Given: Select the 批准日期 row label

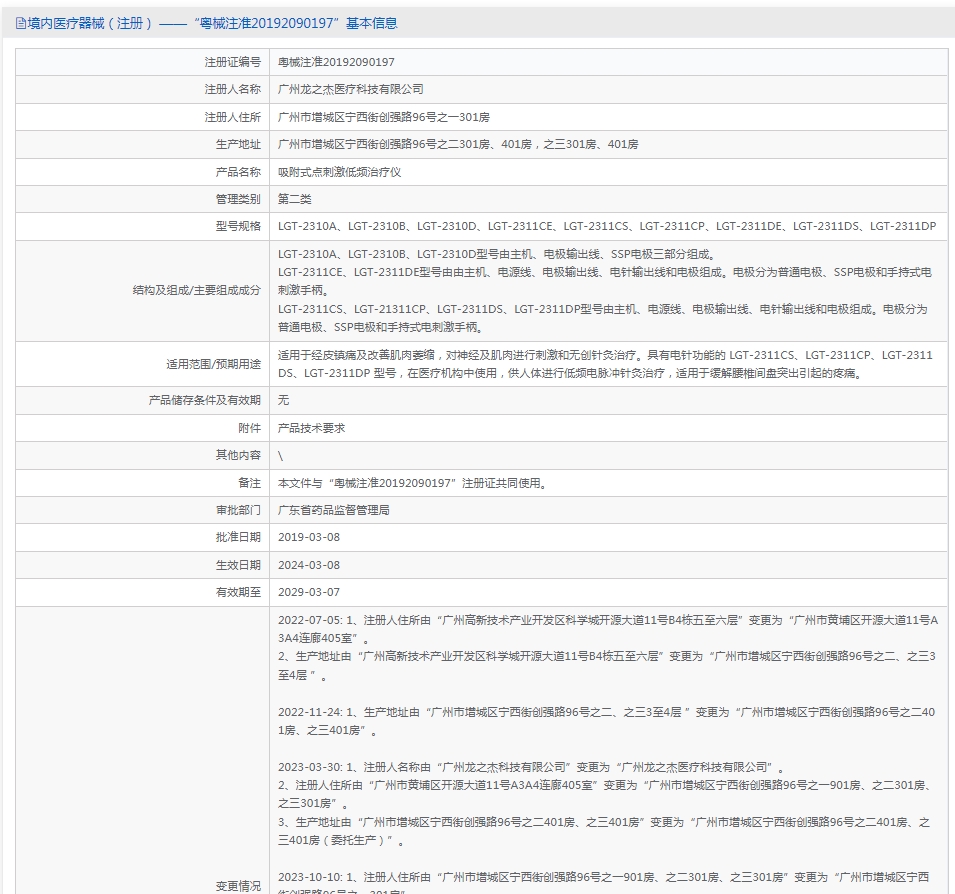Looking at the screenshot, I should coord(238,537).
